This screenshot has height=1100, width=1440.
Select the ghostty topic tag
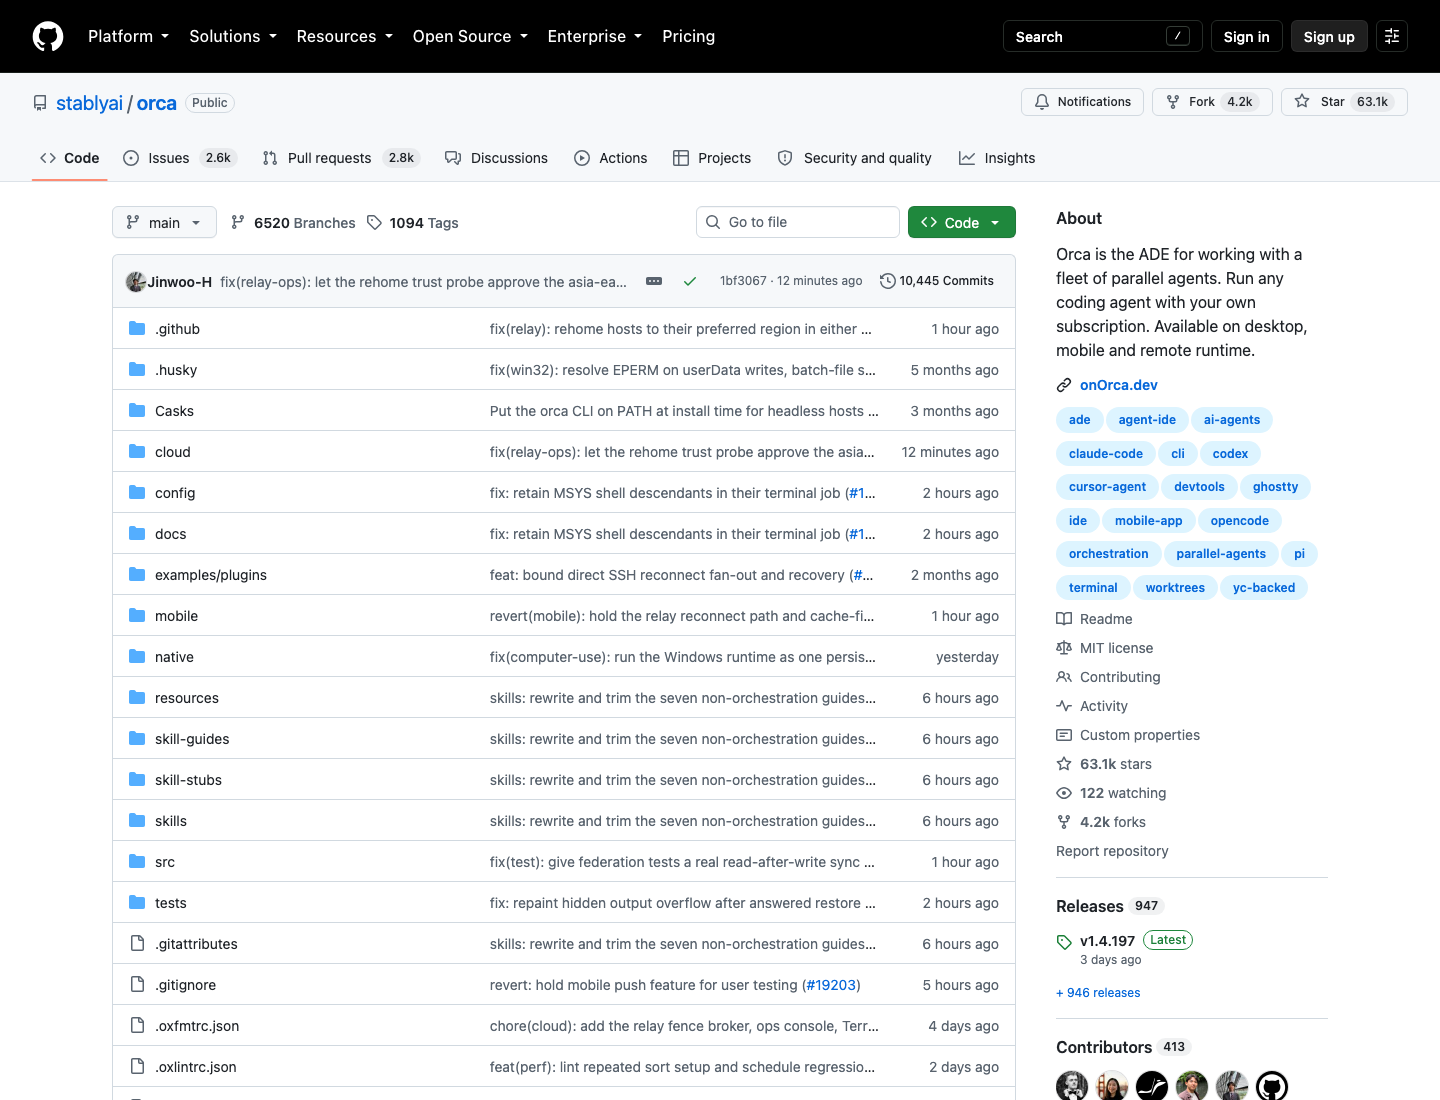pos(1275,486)
